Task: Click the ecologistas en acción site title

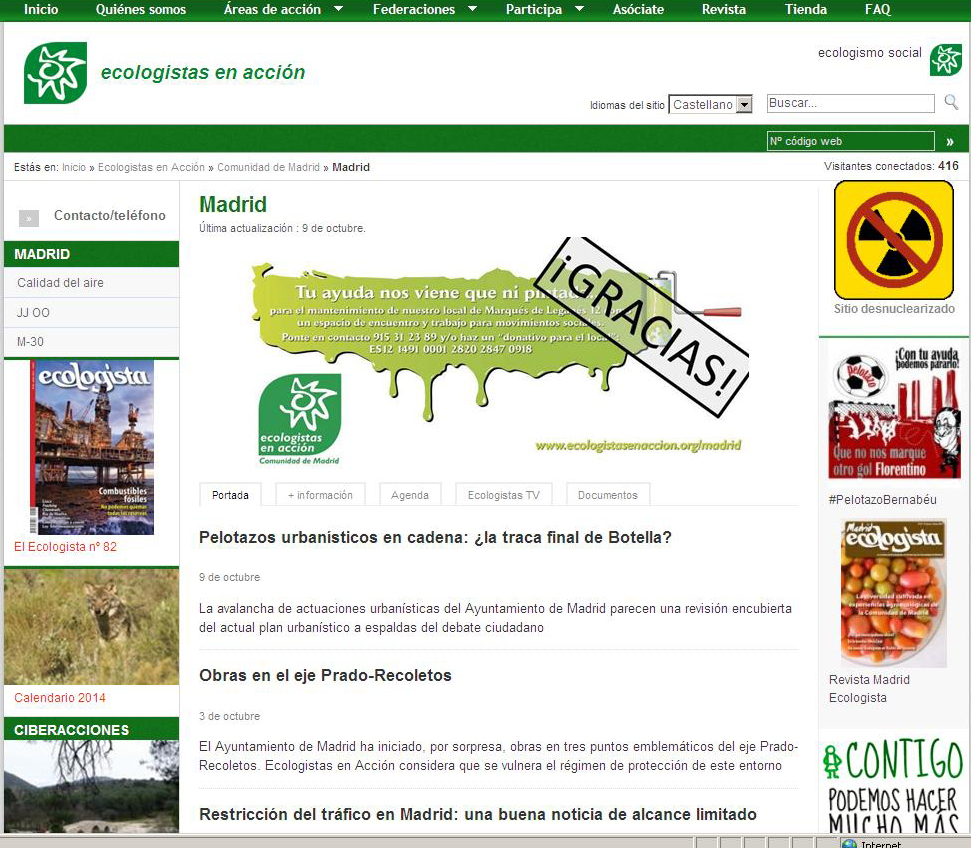Action: 202,72
